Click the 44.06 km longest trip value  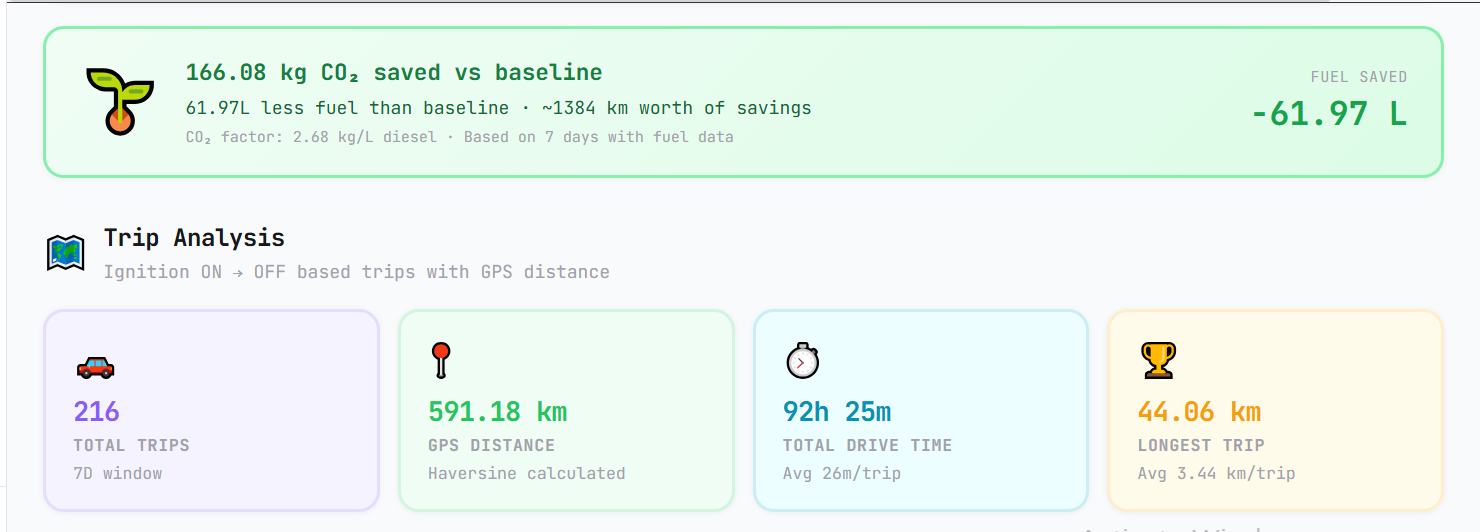point(1199,412)
